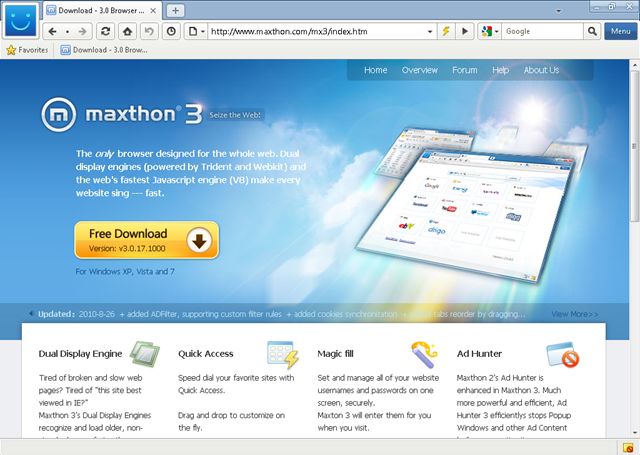Click the 'Seize the Web!' tagline

235,115
